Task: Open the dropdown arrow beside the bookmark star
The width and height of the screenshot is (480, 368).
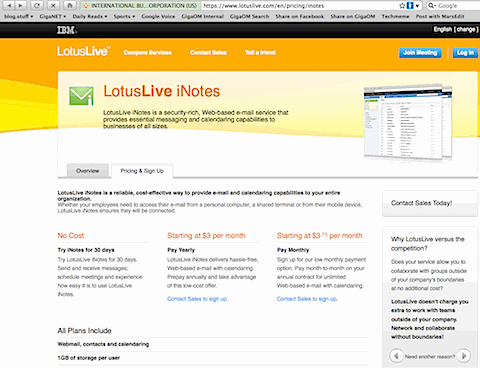Action: pos(417,6)
